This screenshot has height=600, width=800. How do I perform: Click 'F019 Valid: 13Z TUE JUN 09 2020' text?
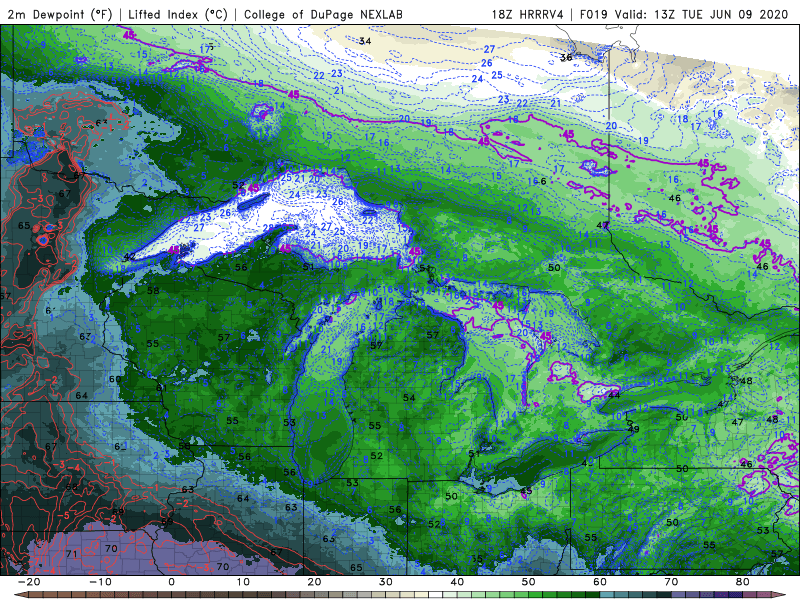pyautogui.click(x=684, y=14)
